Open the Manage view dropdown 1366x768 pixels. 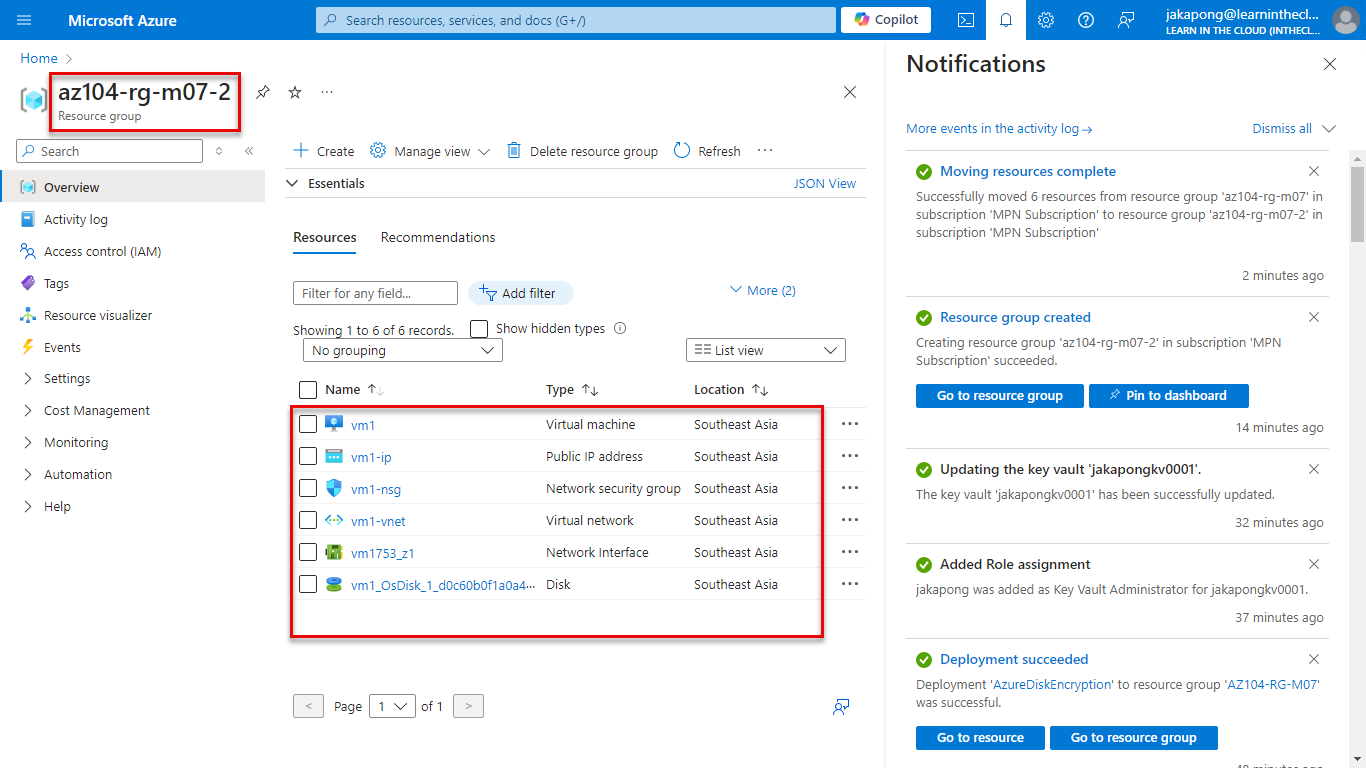click(x=430, y=151)
